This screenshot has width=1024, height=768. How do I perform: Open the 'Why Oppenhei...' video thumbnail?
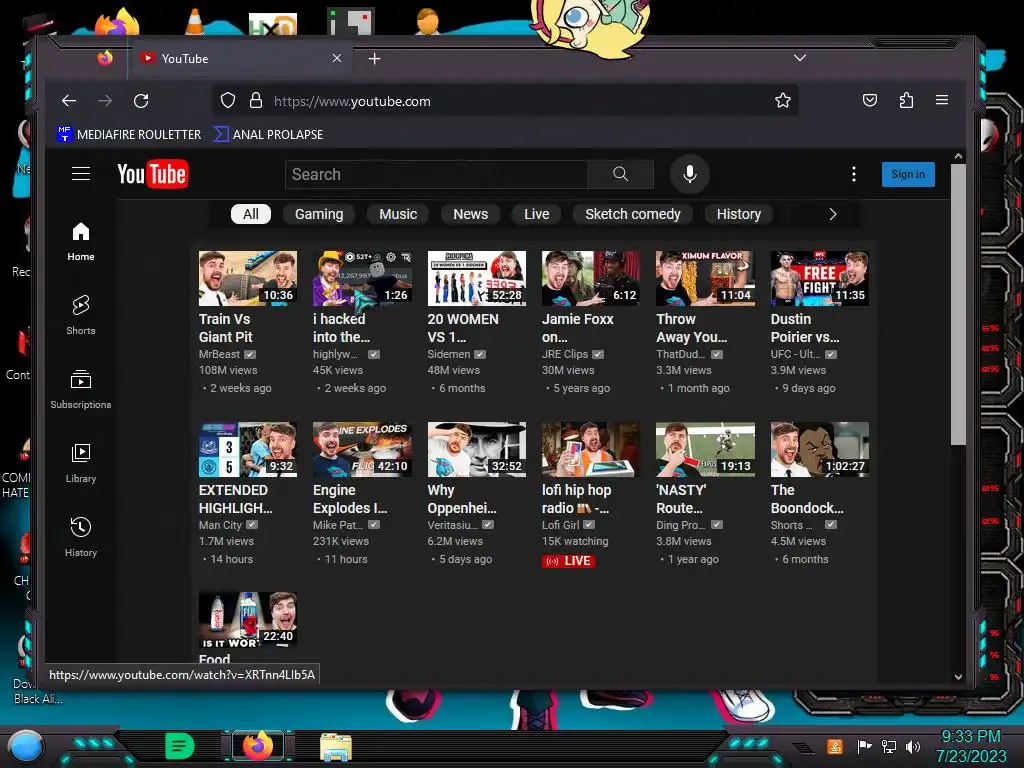pyautogui.click(x=477, y=449)
